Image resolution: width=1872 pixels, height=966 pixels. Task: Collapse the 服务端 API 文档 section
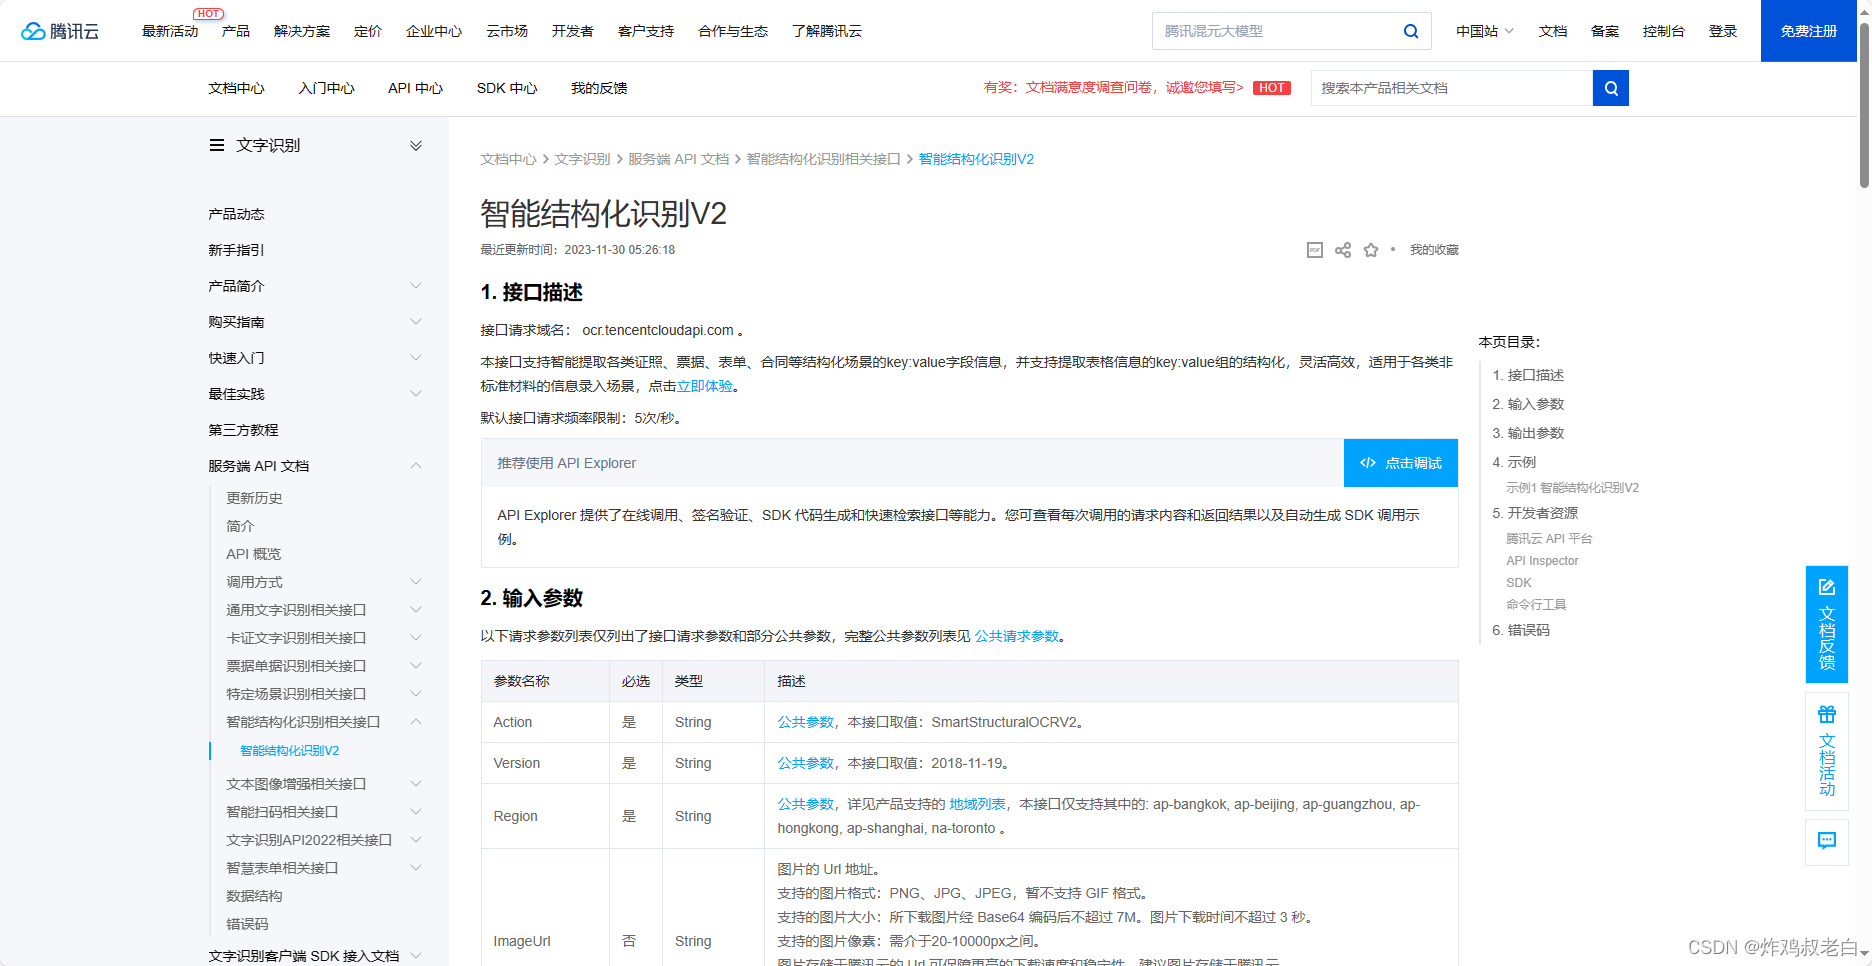416,466
